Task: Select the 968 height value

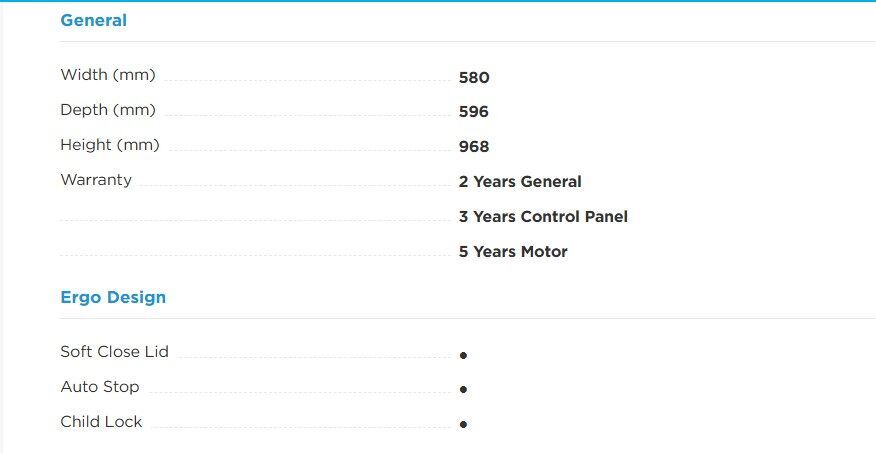Action: tap(474, 147)
